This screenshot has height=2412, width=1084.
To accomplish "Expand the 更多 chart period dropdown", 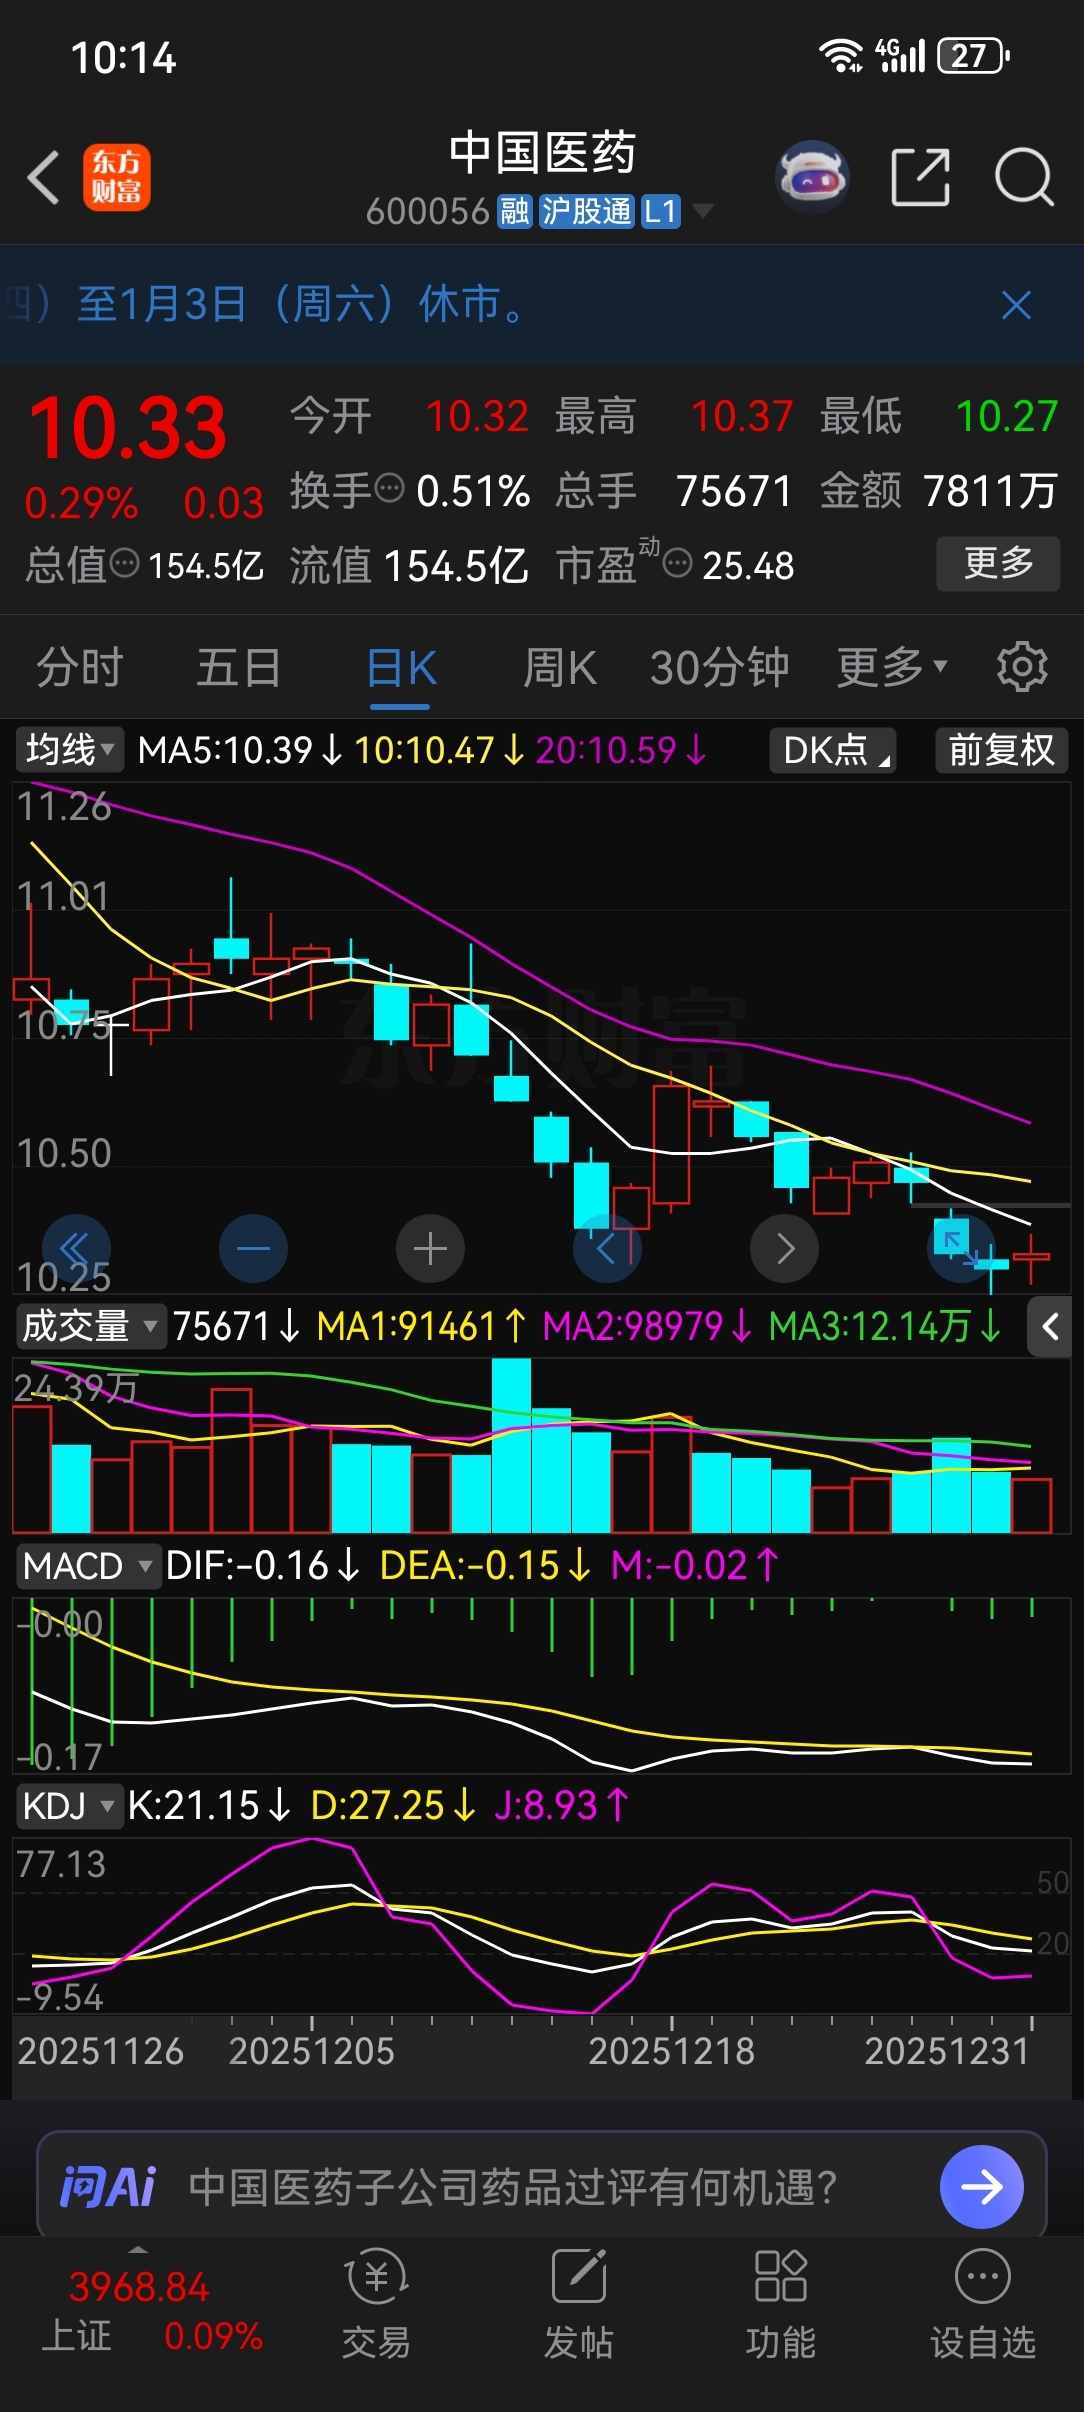I will (x=891, y=666).
